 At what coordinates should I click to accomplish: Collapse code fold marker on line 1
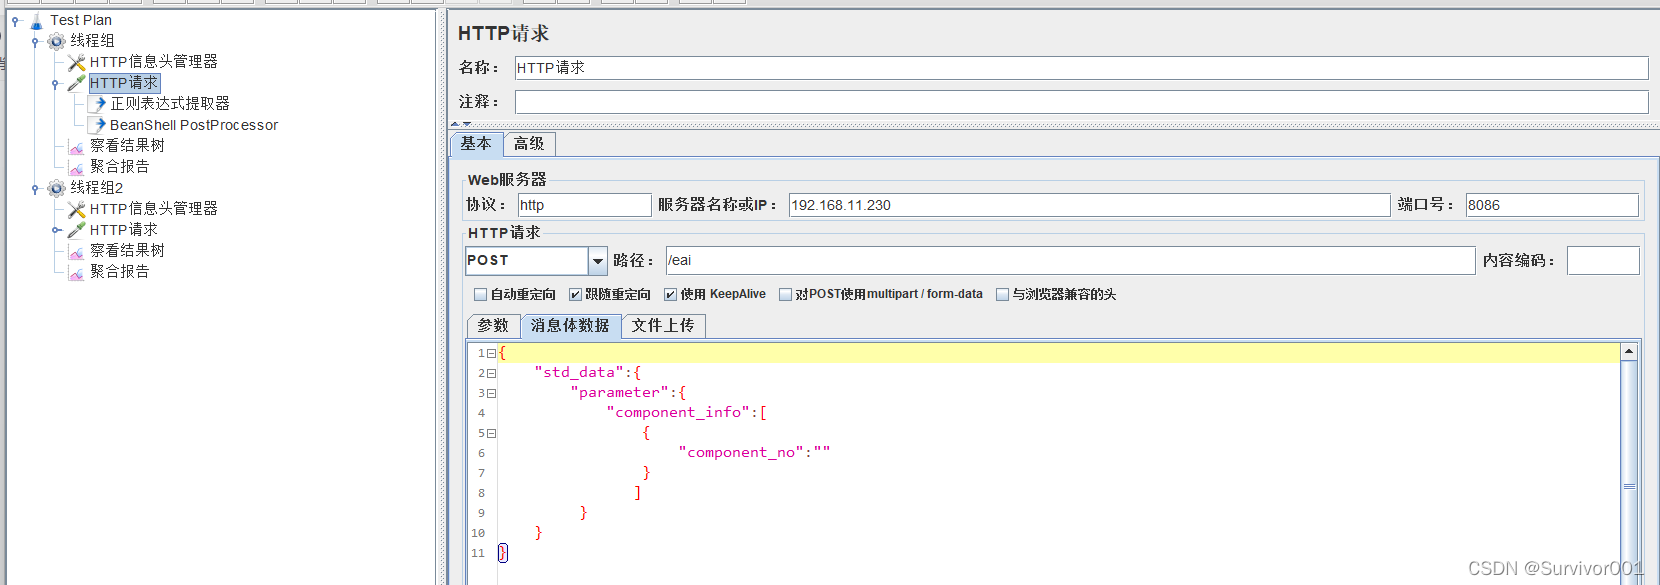tap(491, 353)
